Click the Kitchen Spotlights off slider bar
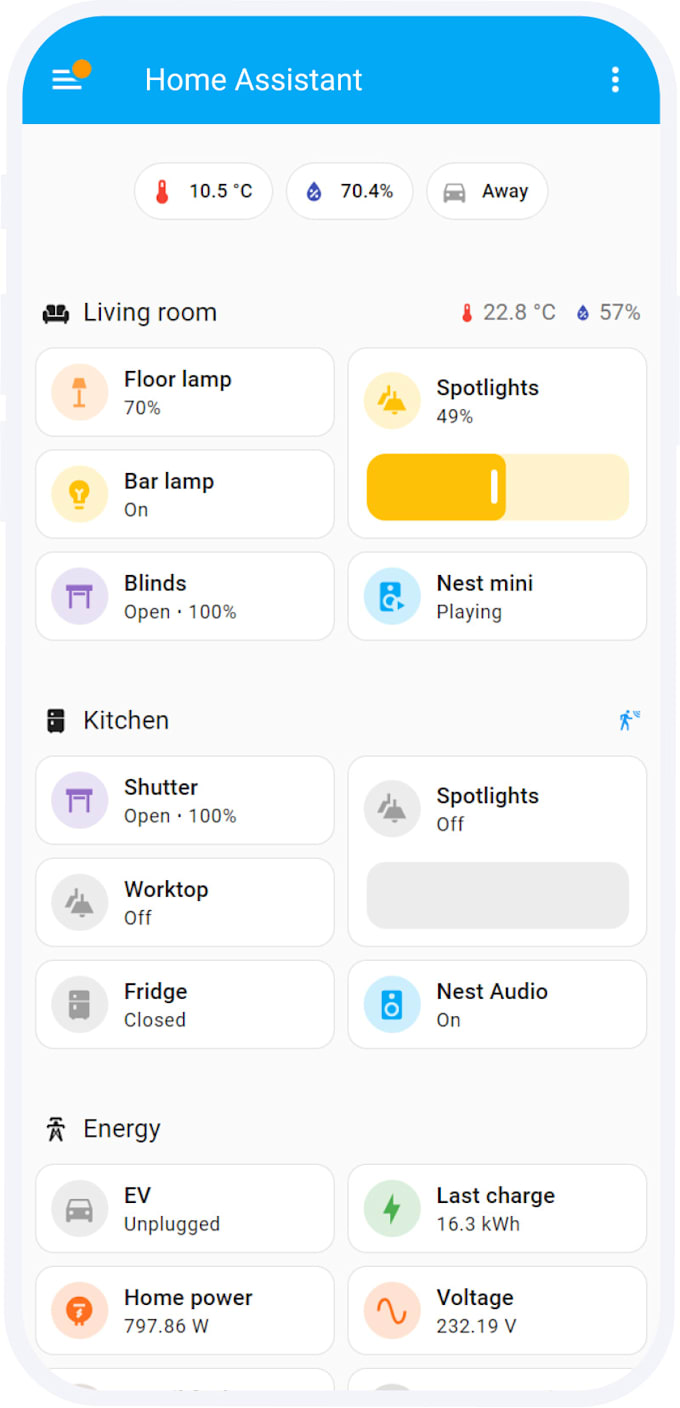The height and width of the screenshot is (1408, 680). [498, 895]
